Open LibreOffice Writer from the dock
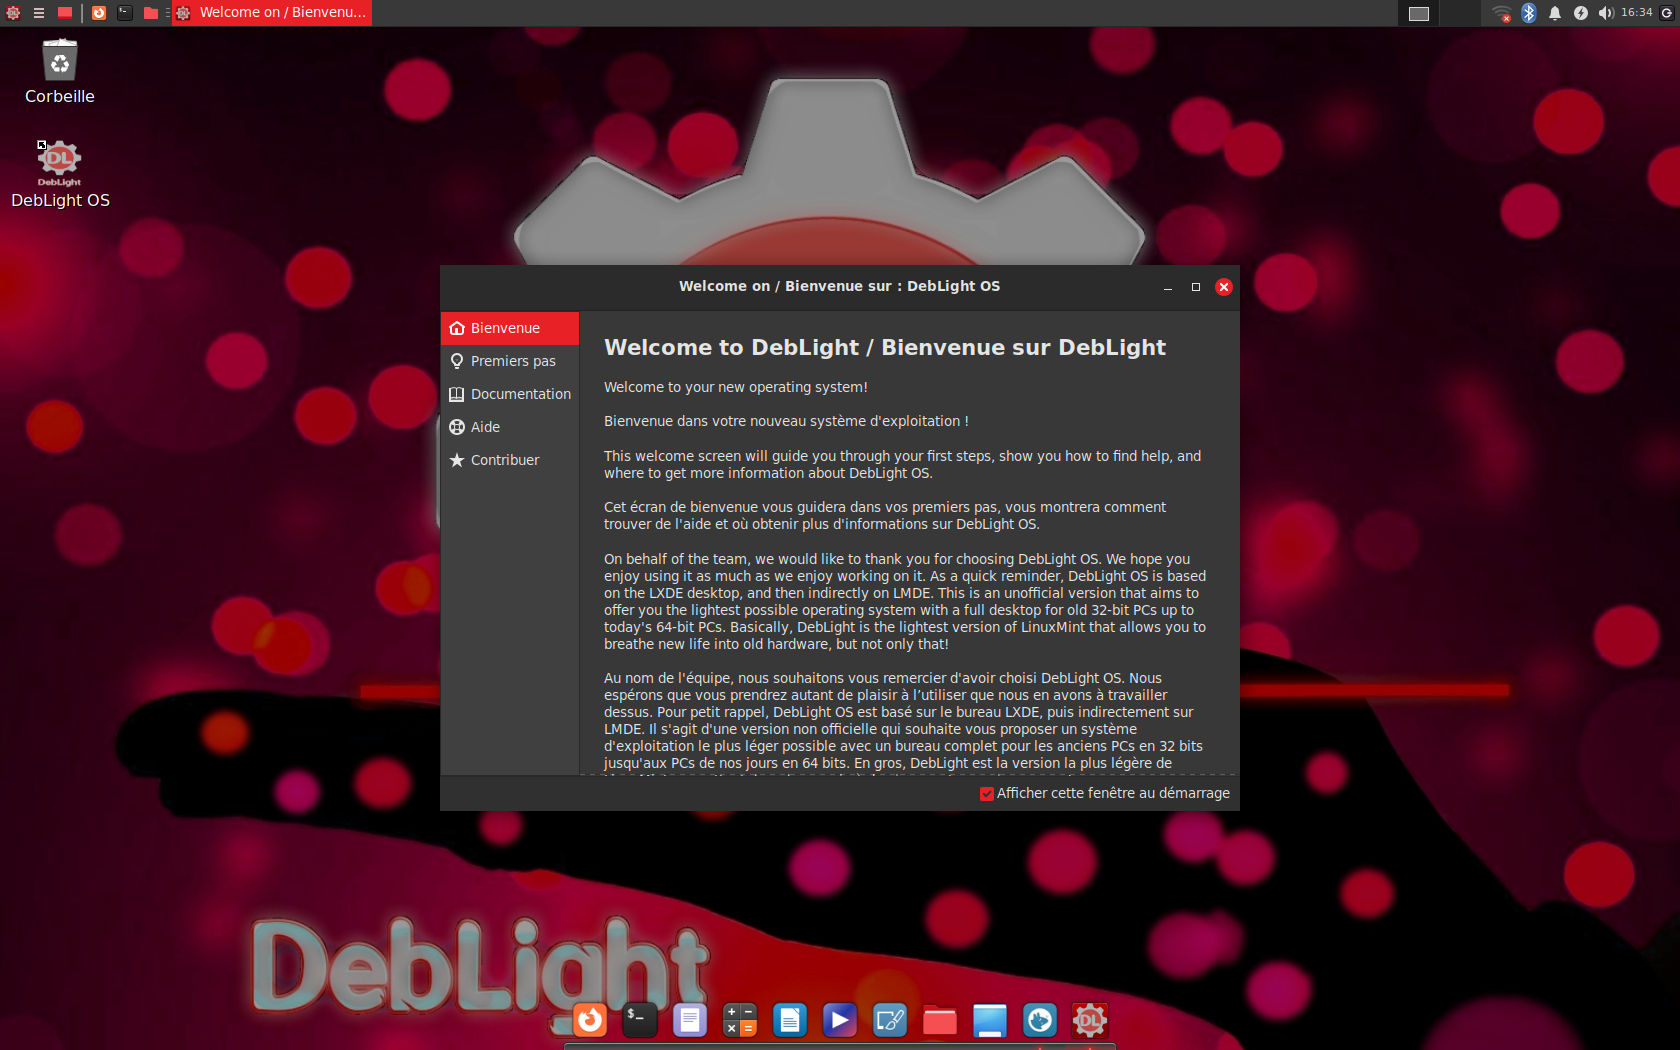The image size is (1680, 1050). (x=790, y=1020)
